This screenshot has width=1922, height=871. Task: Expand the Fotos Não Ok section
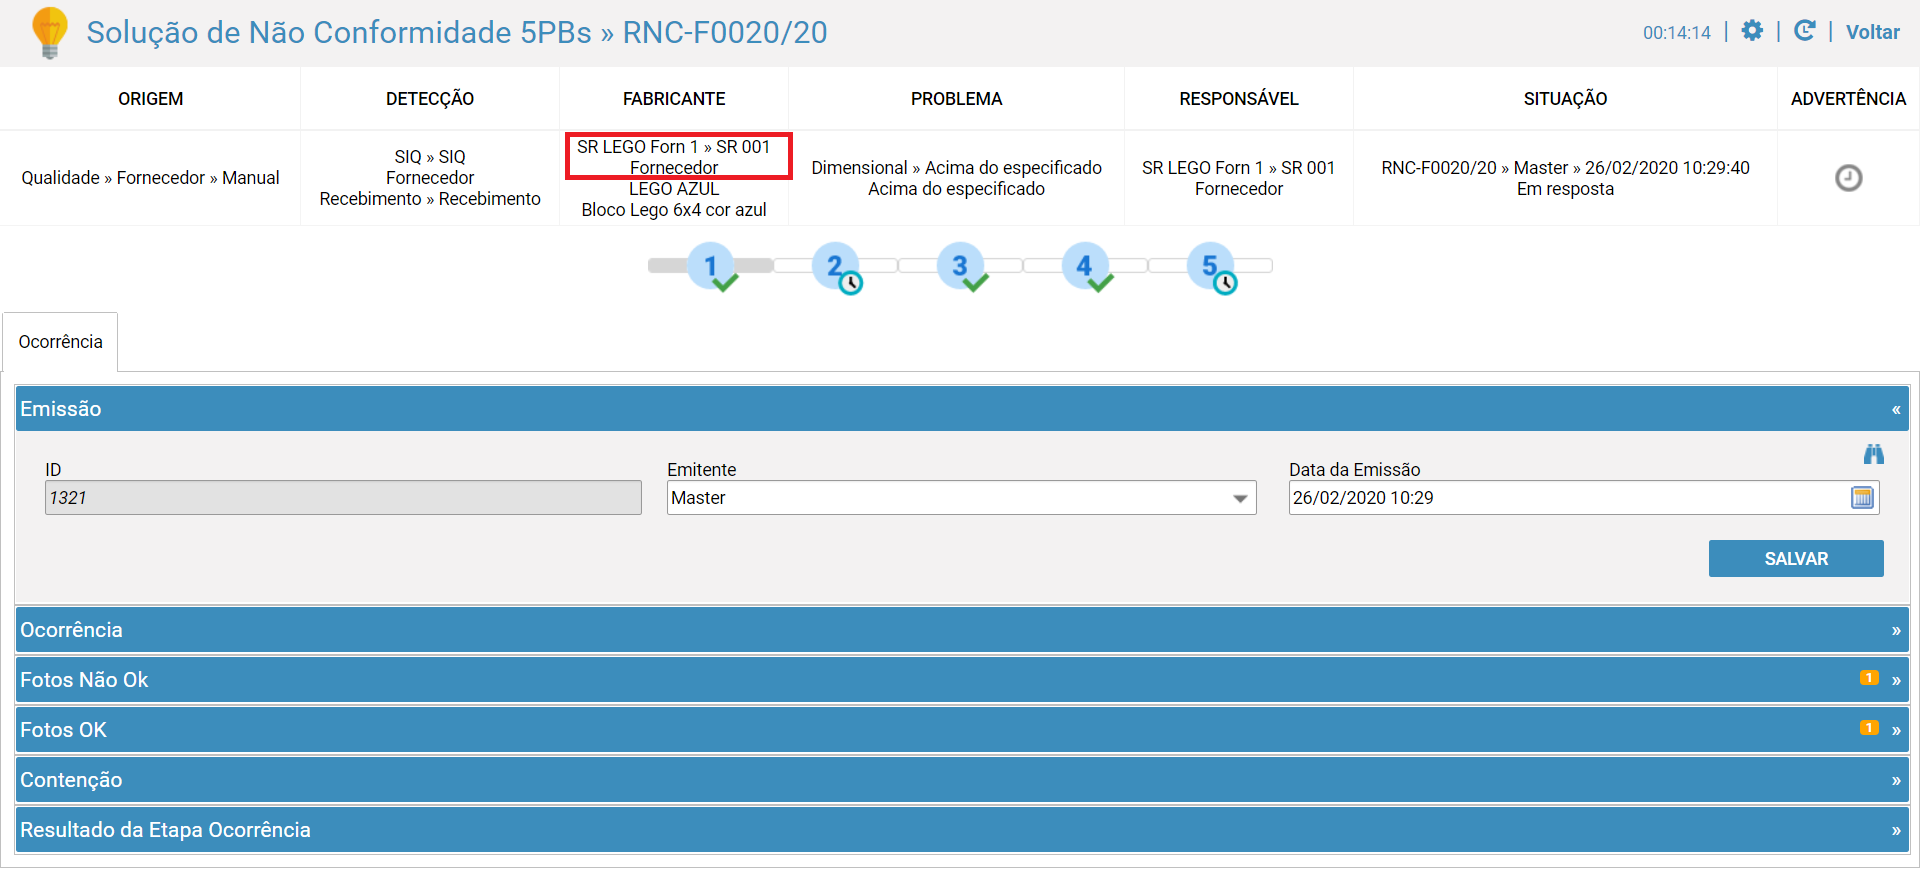962,680
